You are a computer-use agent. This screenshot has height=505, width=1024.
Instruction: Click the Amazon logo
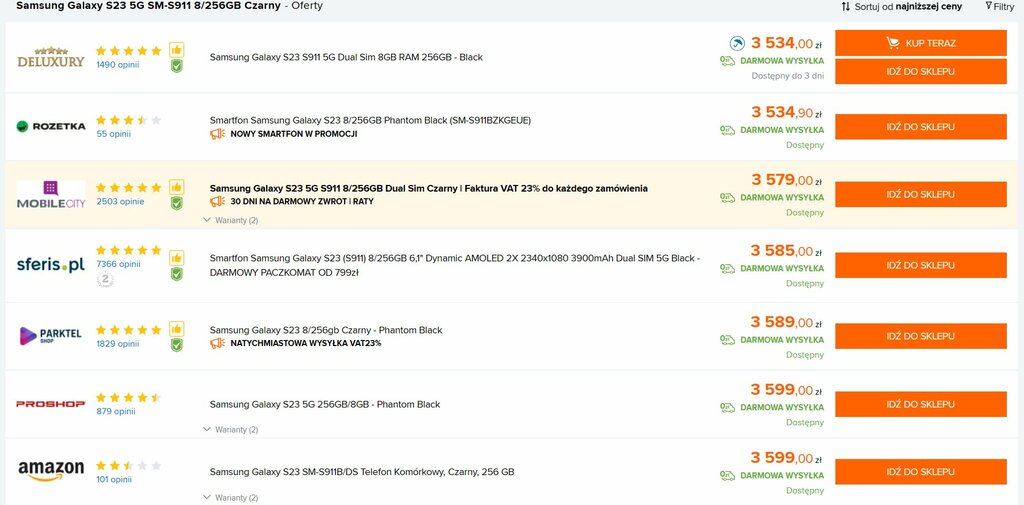51,471
